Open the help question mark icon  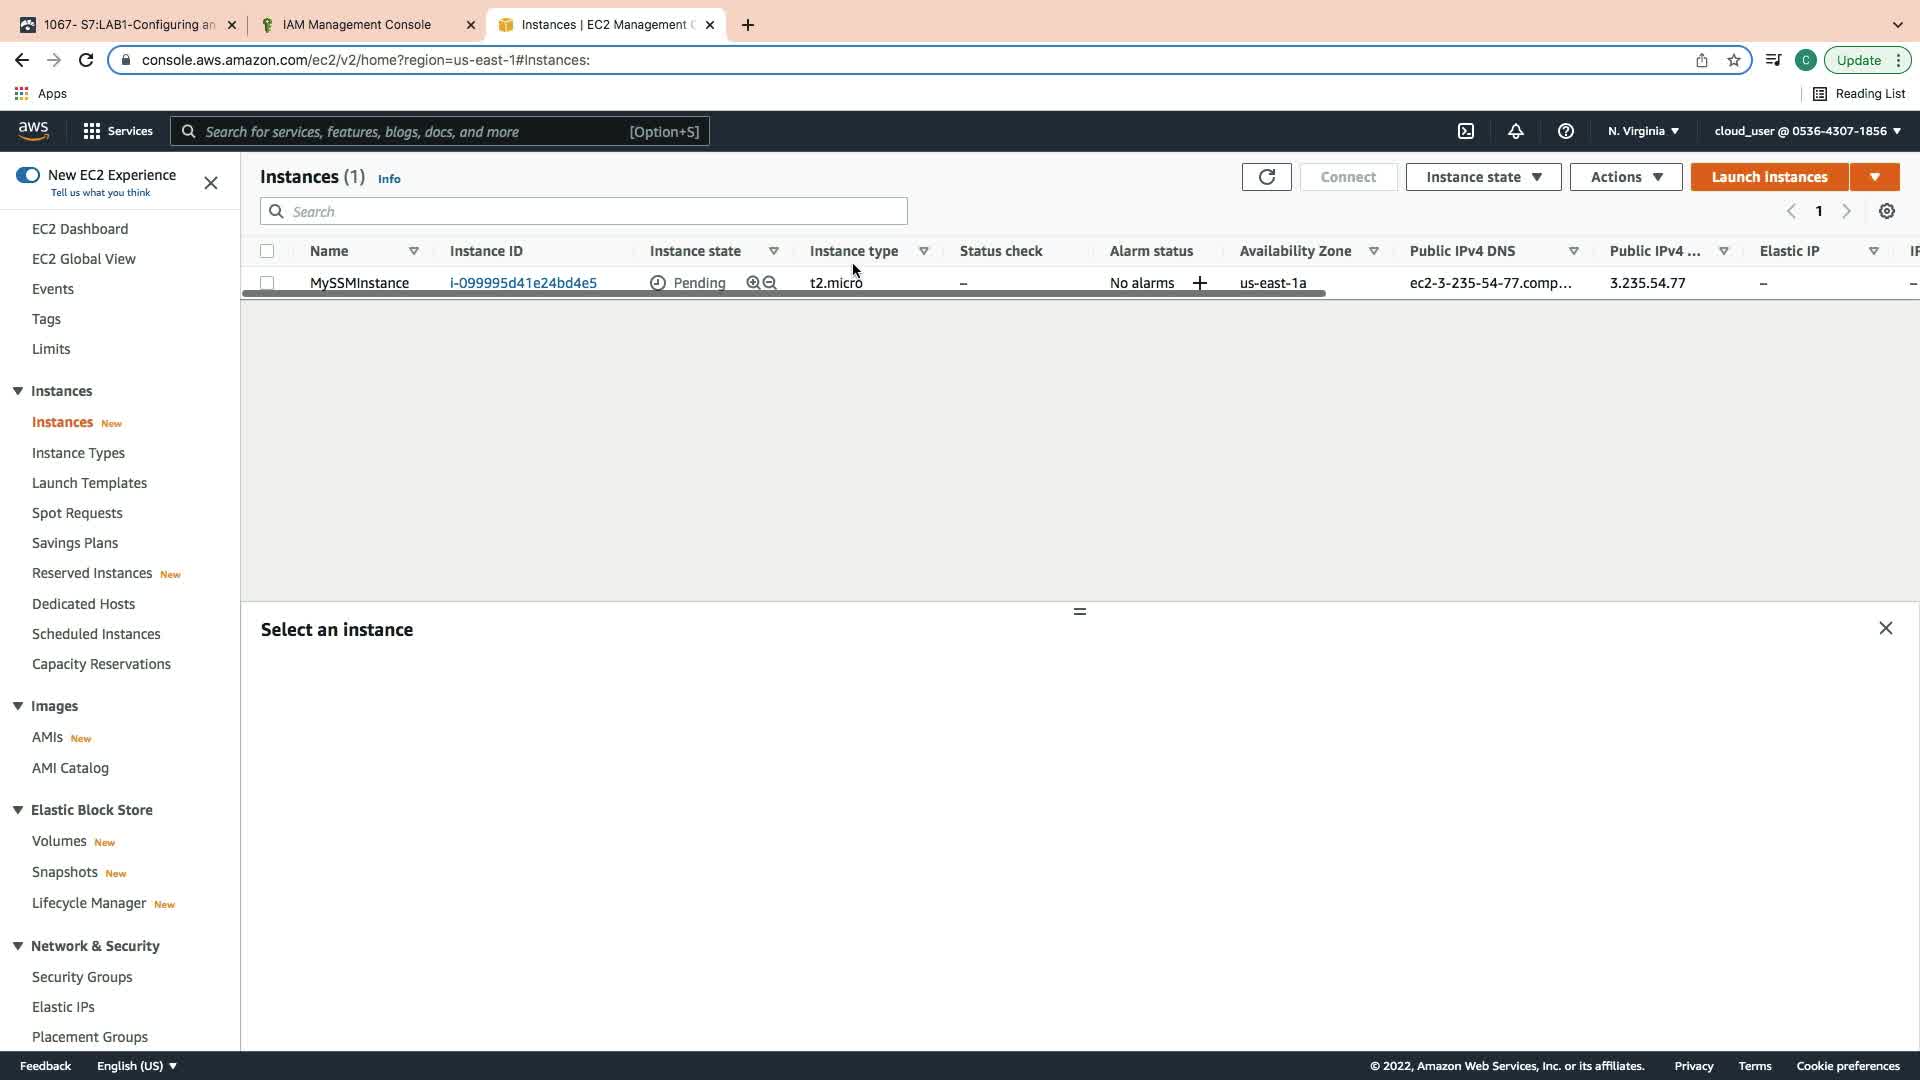tap(1566, 131)
